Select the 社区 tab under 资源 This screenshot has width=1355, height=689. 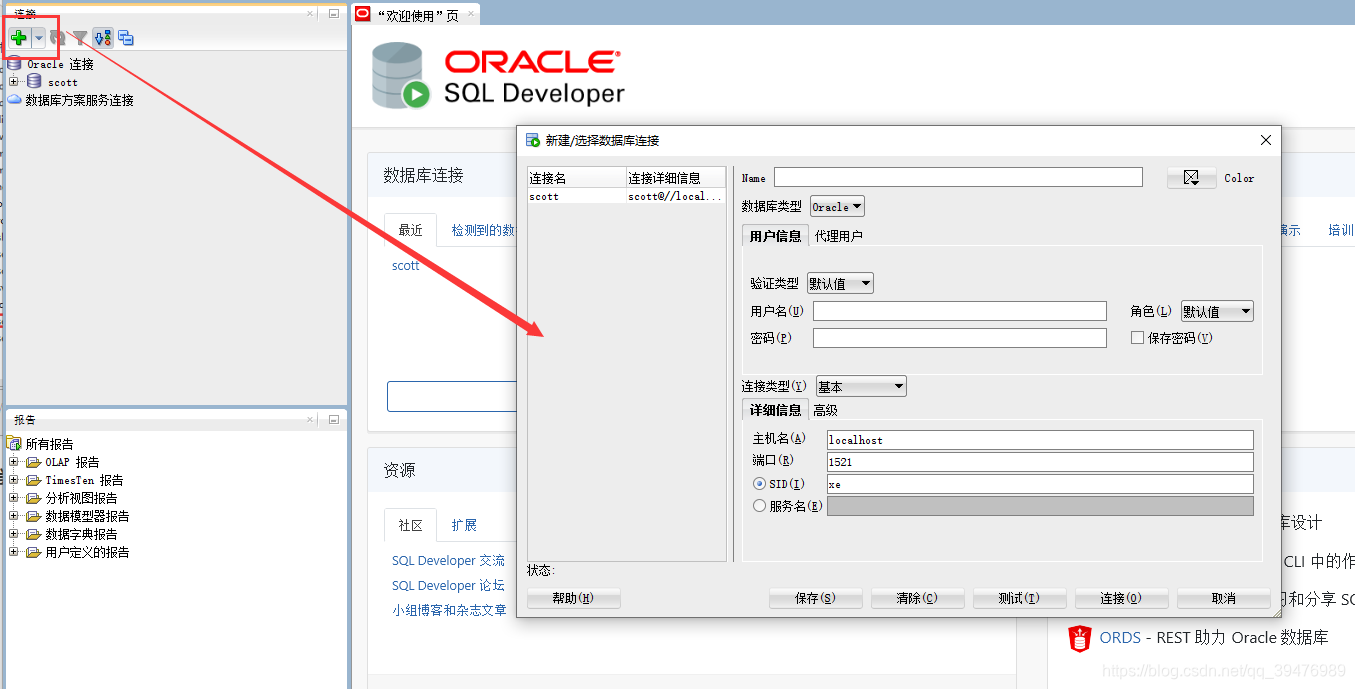[x=410, y=525]
